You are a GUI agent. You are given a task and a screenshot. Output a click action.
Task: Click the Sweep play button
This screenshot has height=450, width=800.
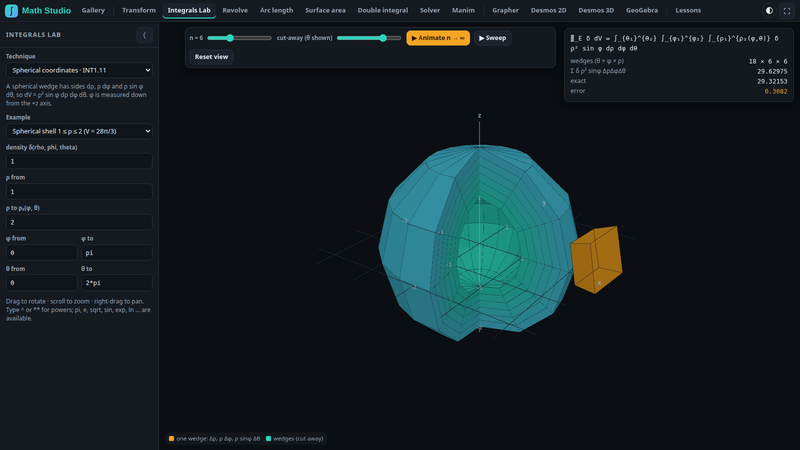click(x=492, y=38)
